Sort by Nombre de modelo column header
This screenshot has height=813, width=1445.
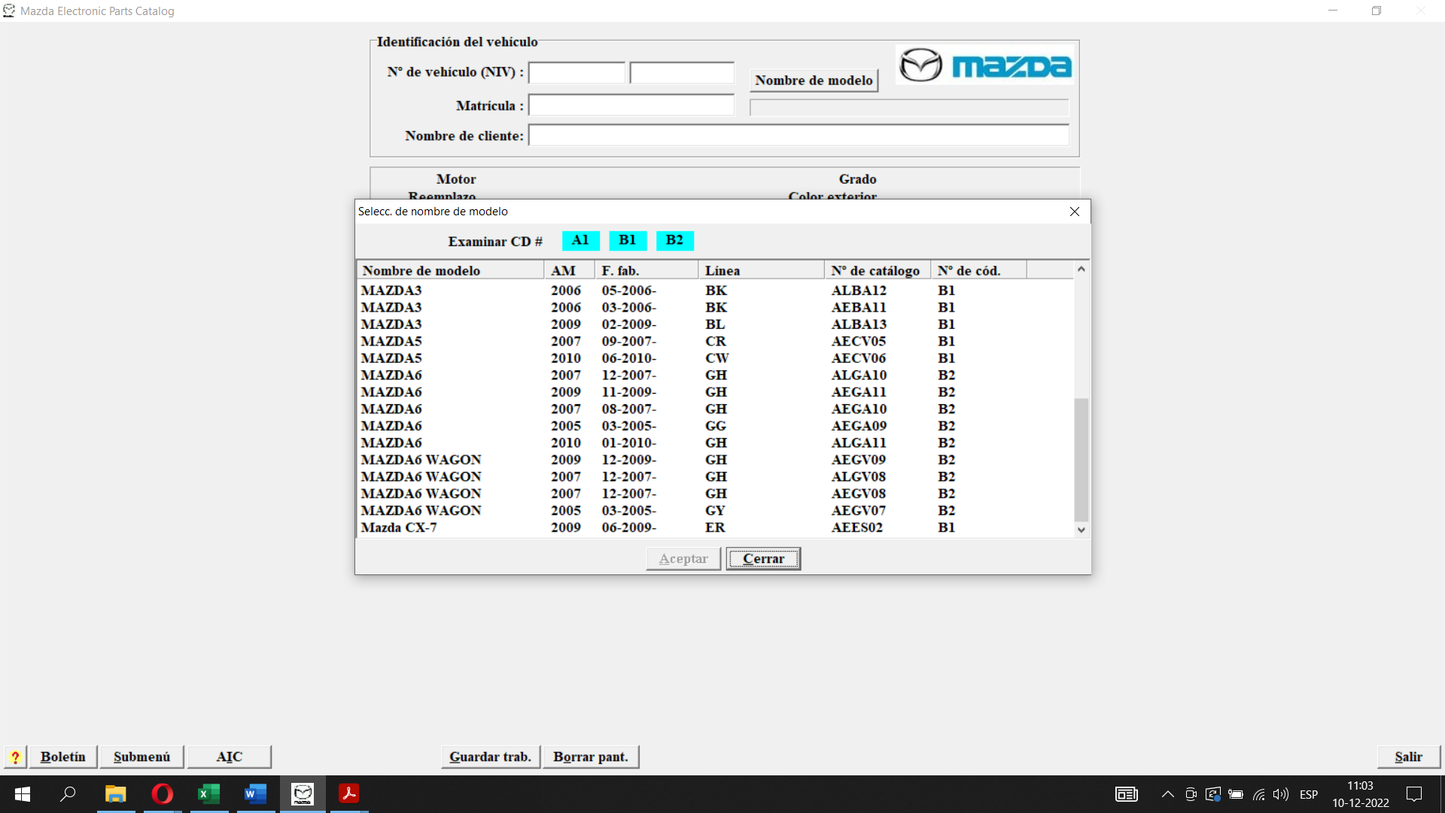pyautogui.click(x=450, y=270)
